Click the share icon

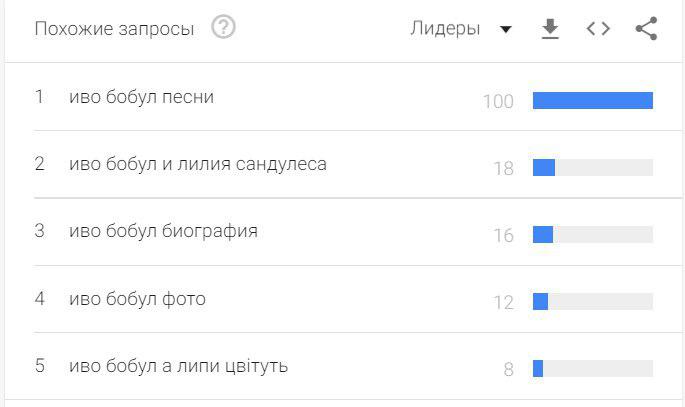coord(646,29)
